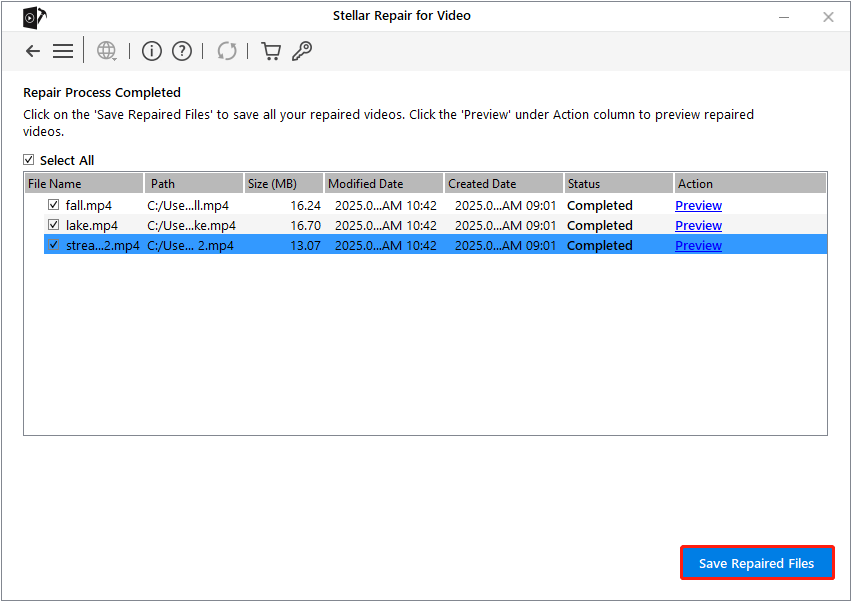Click the Completed status of strea...2.mp4
The height and width of the screenshot is (604, 853).
[599, 245]
